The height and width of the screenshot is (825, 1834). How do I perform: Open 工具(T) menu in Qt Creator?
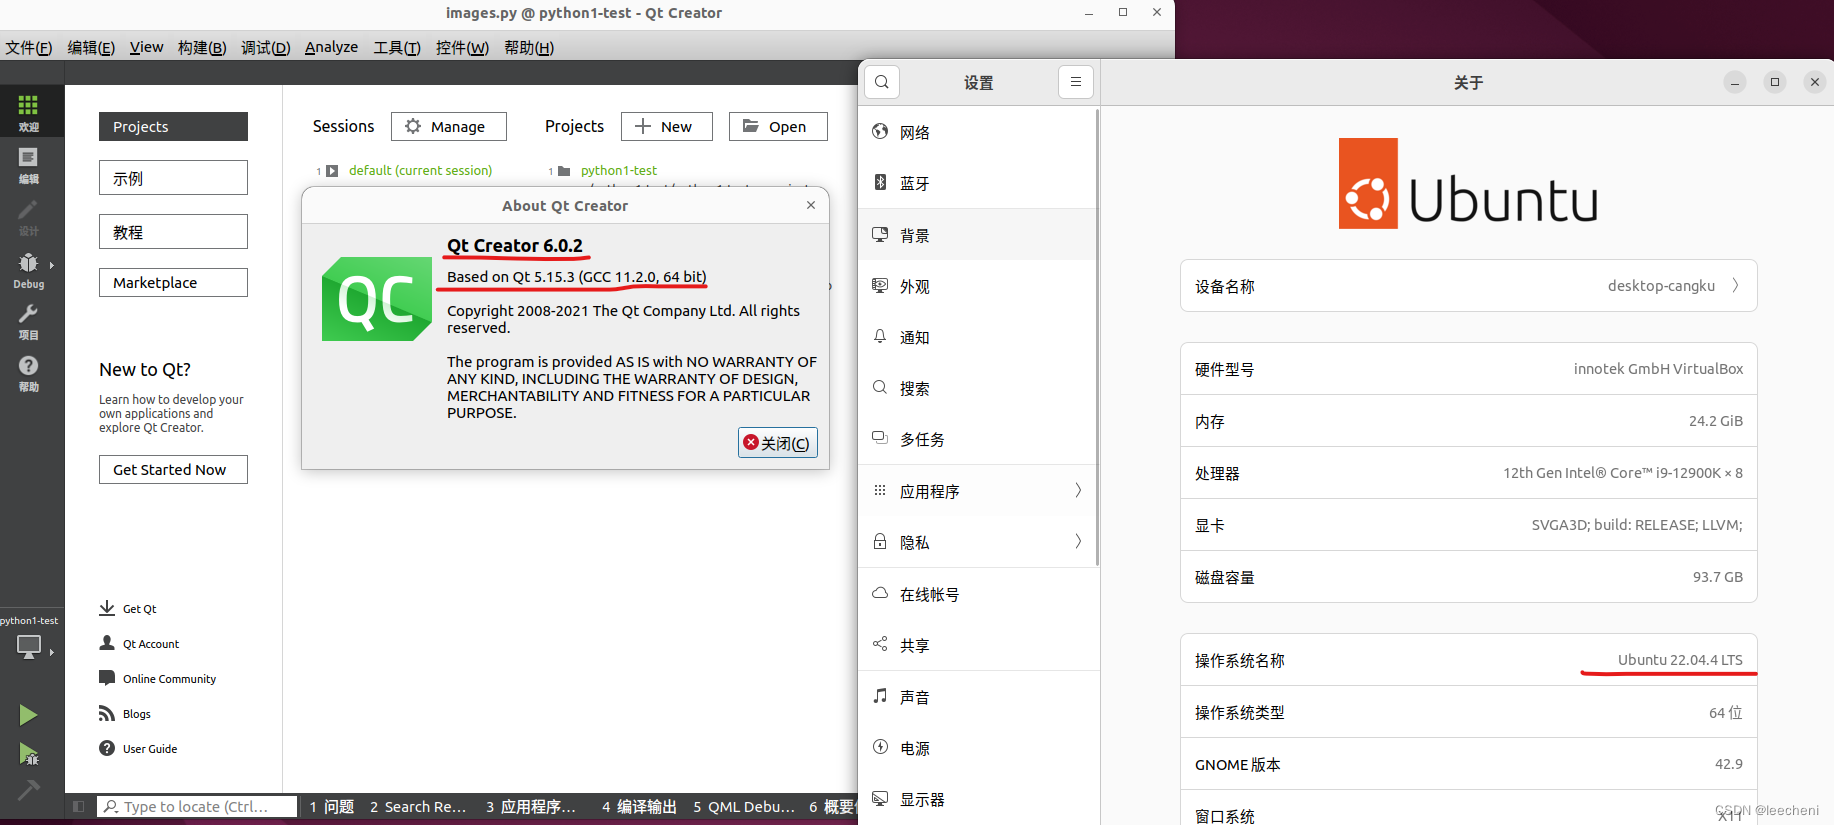click(x=397, y=47)
